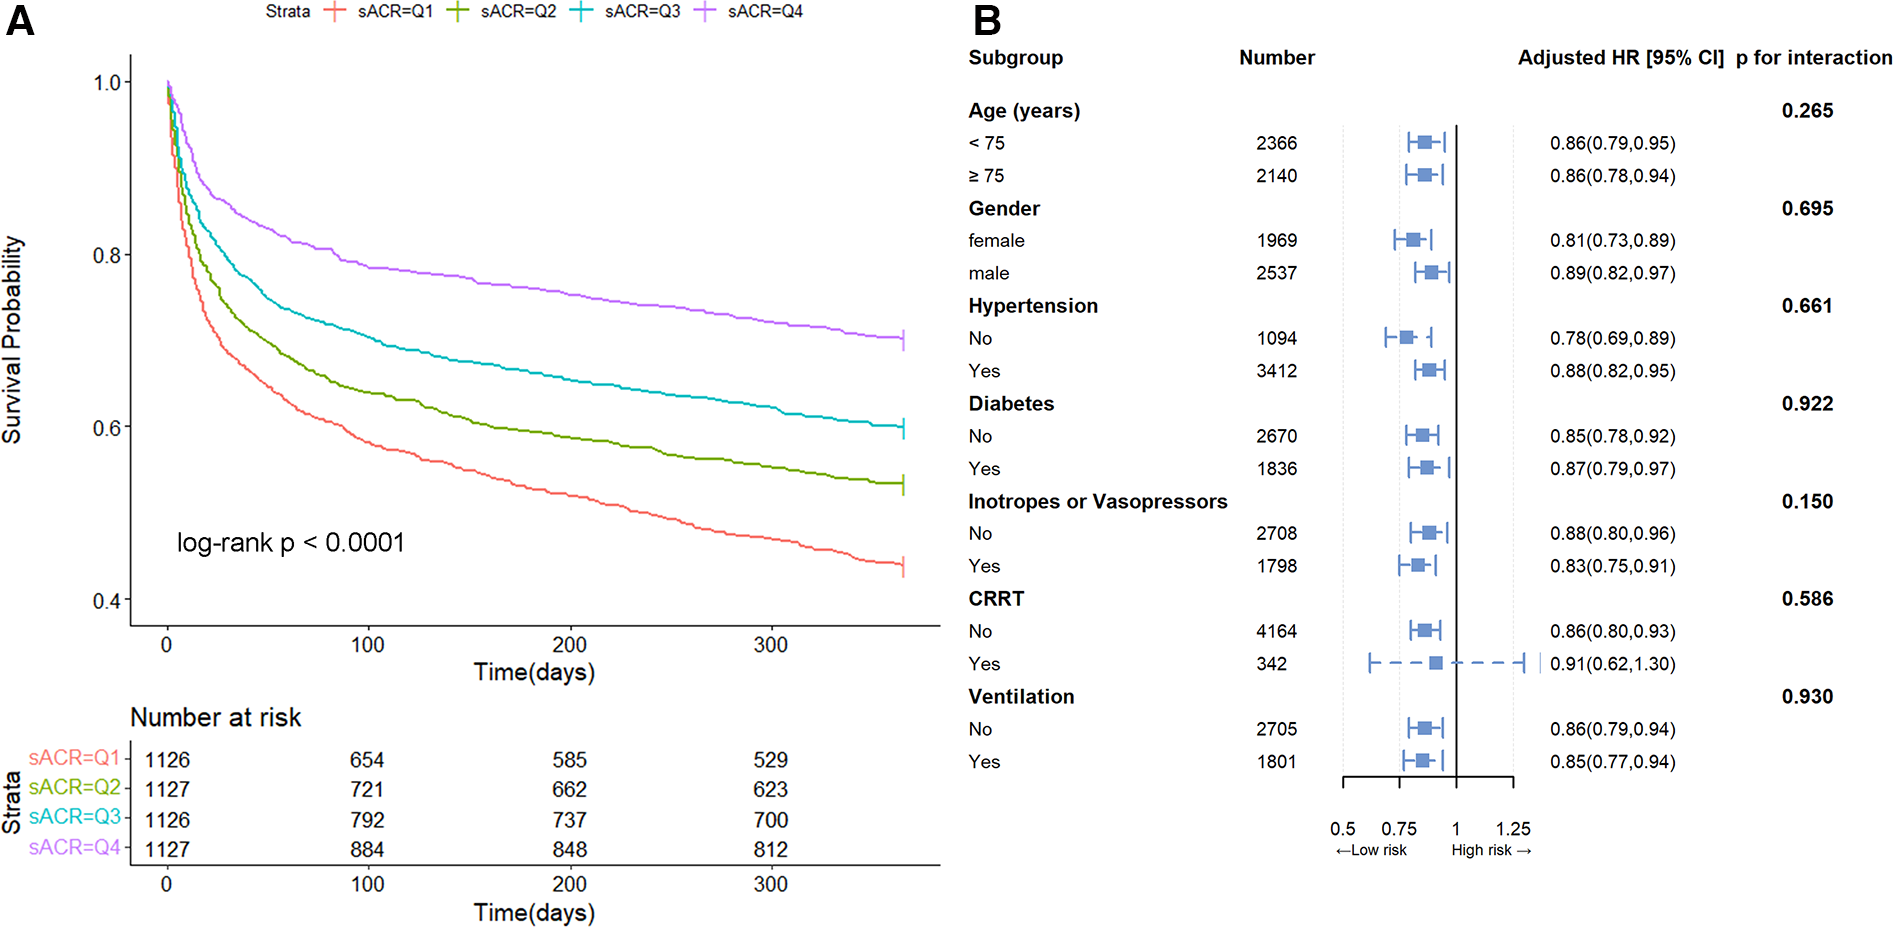
Task: Click the 'p for interaction' column header
Action: (1813, 58)
